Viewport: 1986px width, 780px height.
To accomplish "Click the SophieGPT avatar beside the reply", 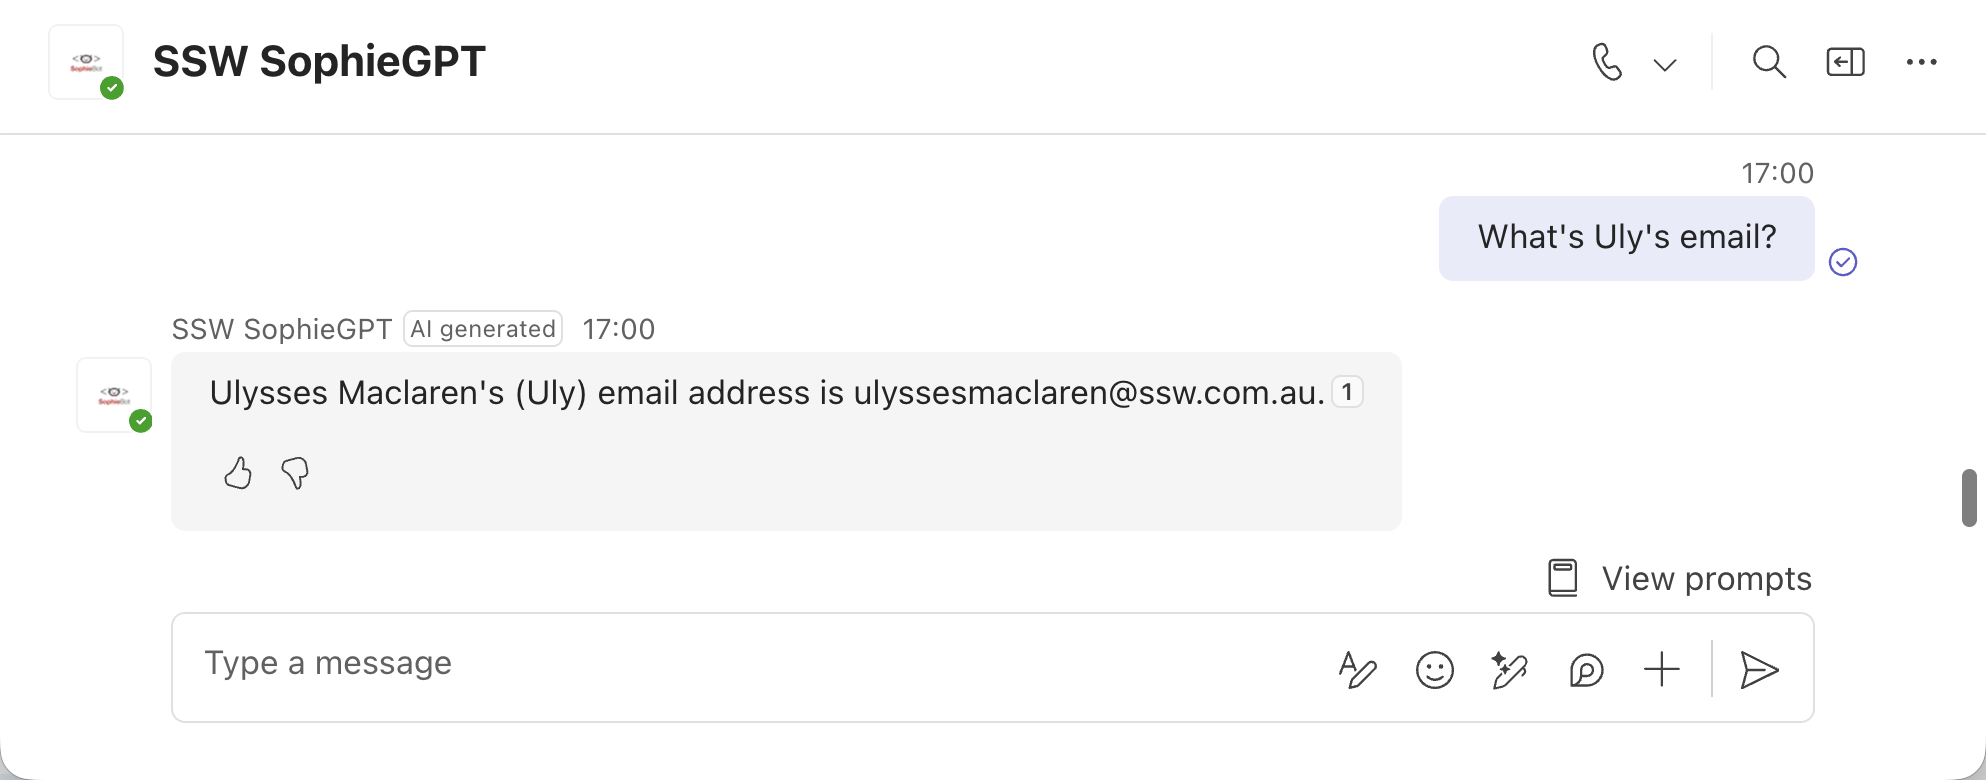I will [114, 395].
